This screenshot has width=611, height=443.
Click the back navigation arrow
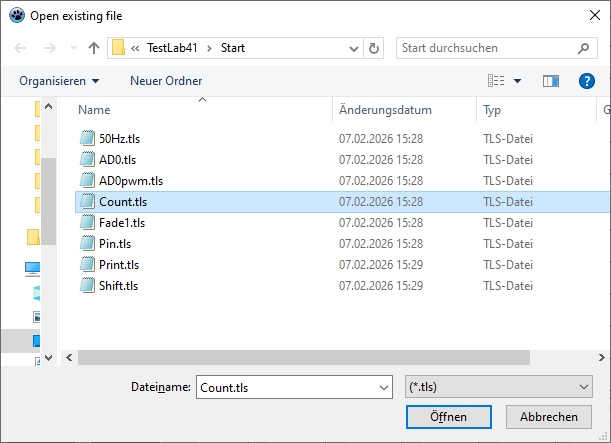click(22, 48)
